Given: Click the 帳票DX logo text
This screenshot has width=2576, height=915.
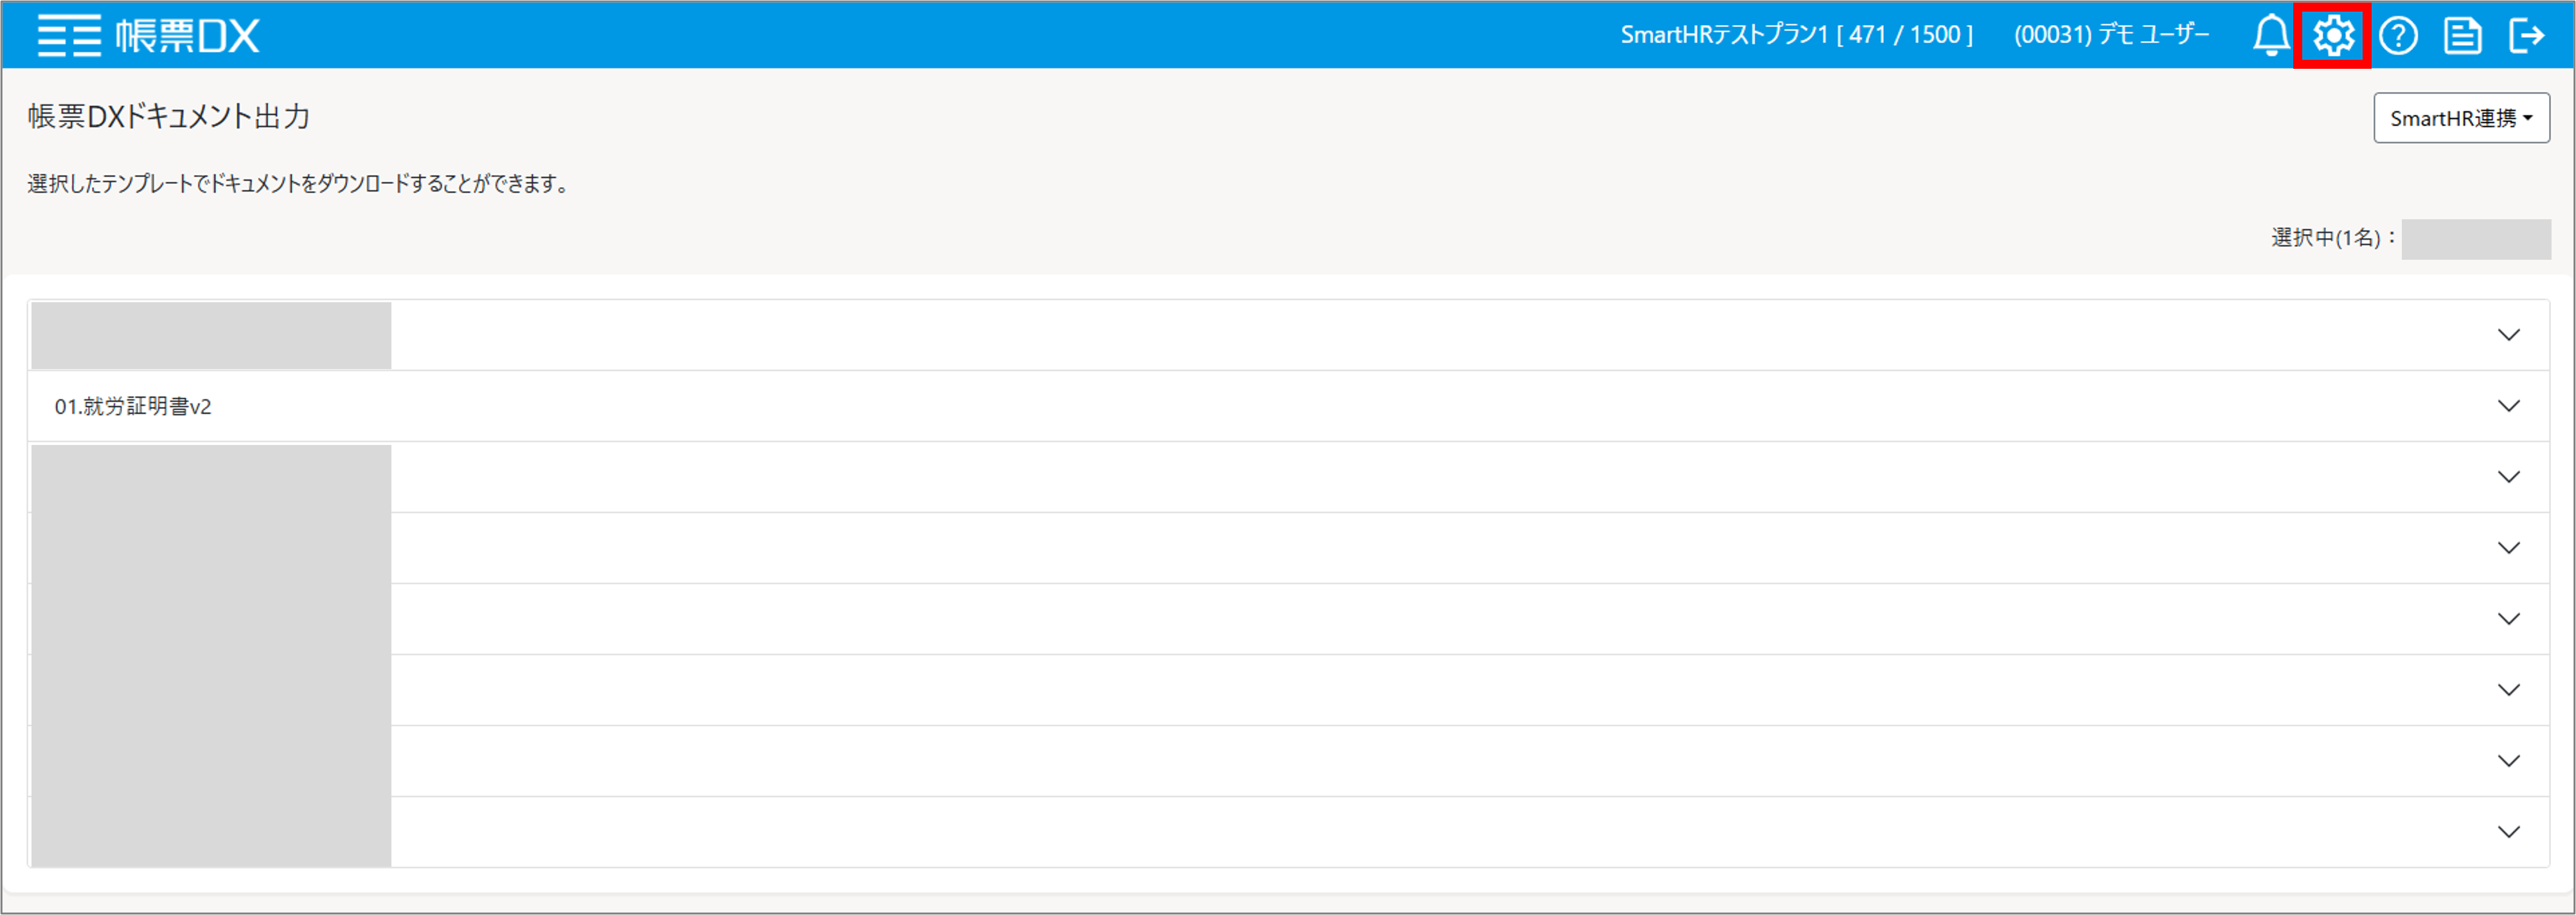Looking at the screenshot, I should tap(187, 36).
